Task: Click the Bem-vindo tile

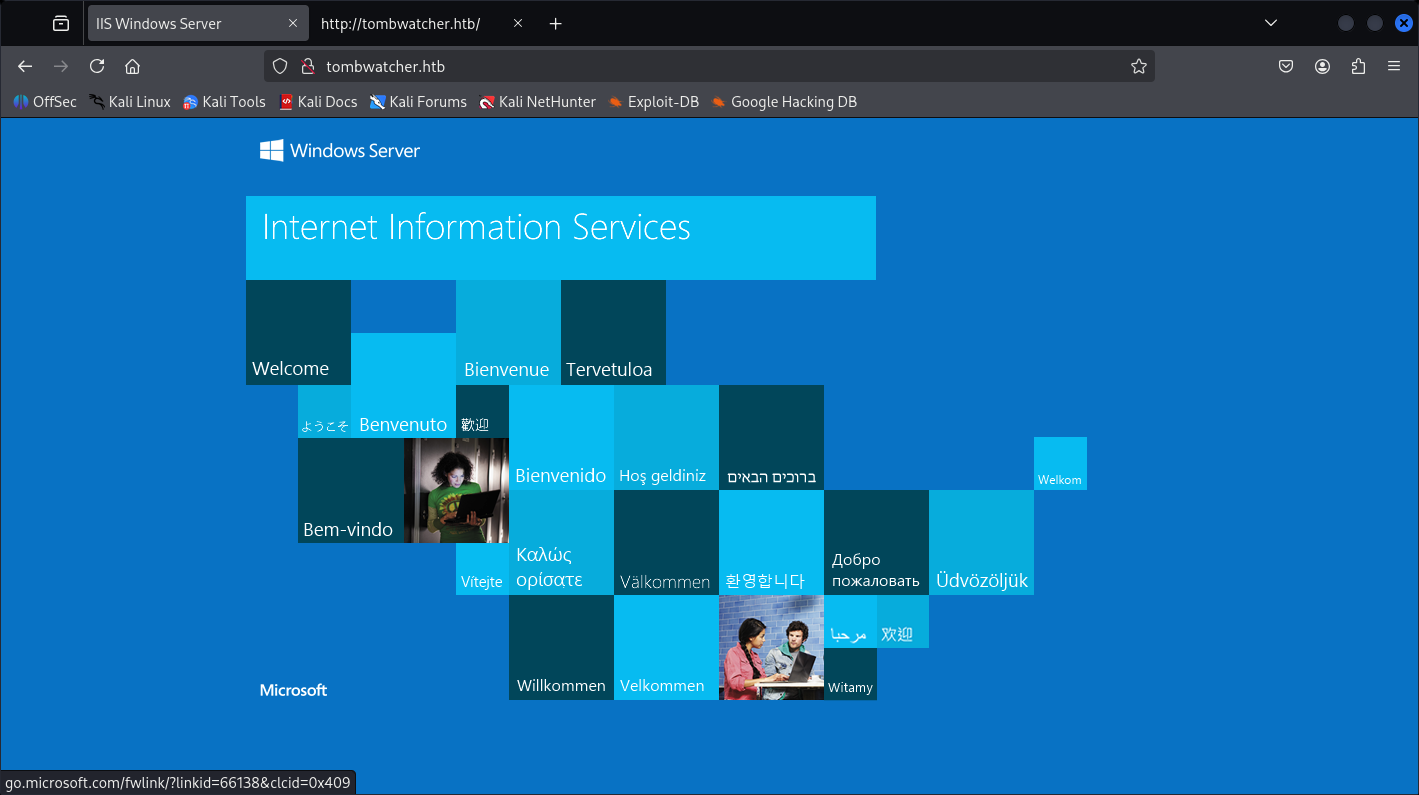Action: point(350,490)
